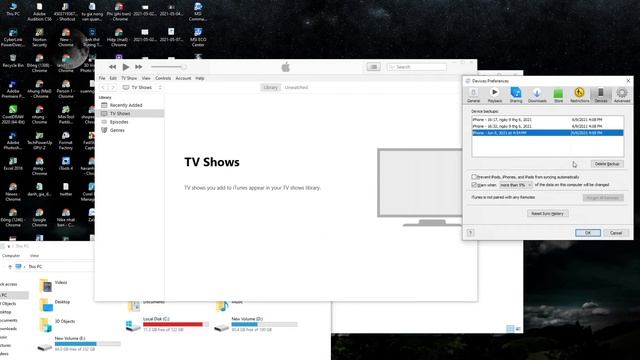
Task: Open Local Disk (C:) drive
Action: point(167,324)
